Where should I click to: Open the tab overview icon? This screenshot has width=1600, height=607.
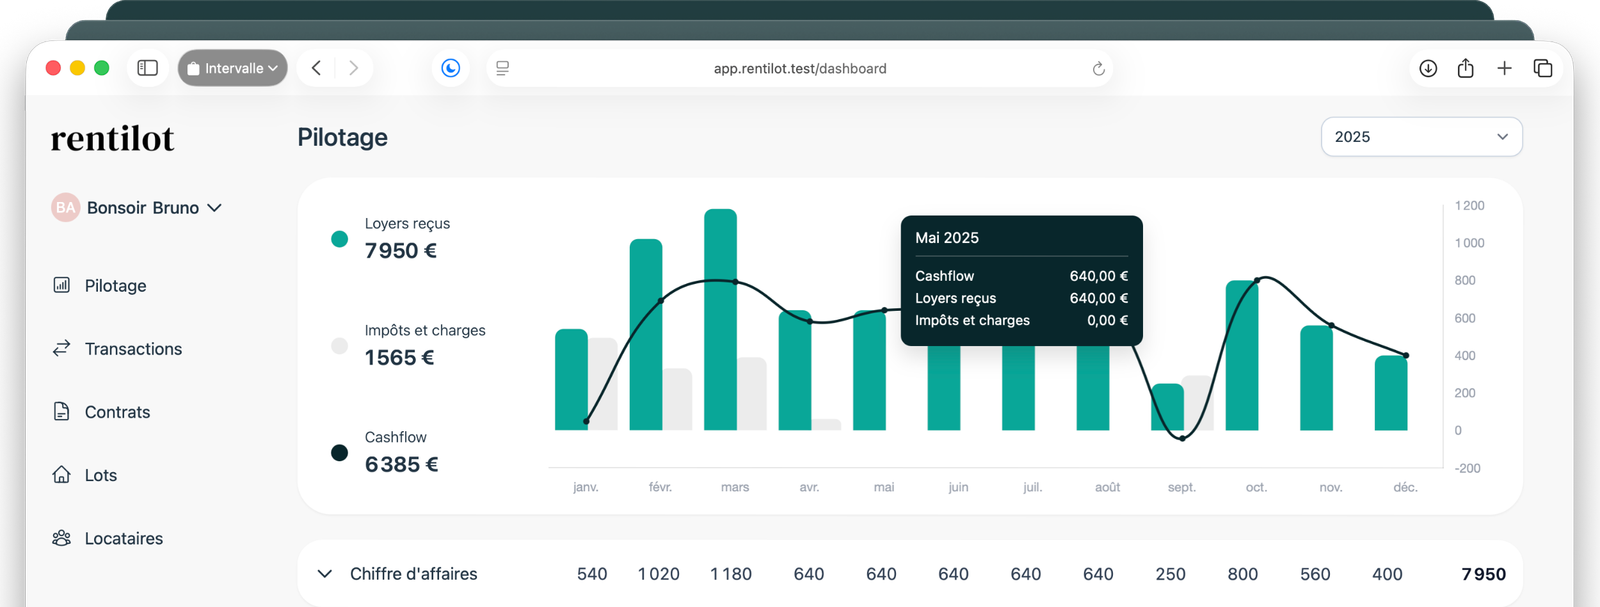pos(1542,68)
